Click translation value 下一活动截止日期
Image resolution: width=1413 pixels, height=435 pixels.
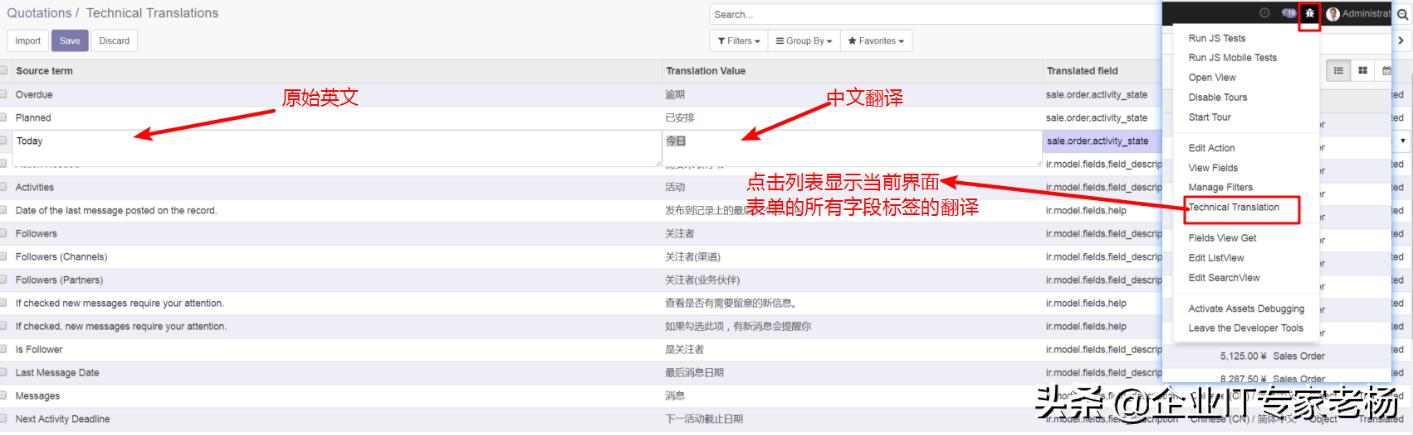pos(704,418)
